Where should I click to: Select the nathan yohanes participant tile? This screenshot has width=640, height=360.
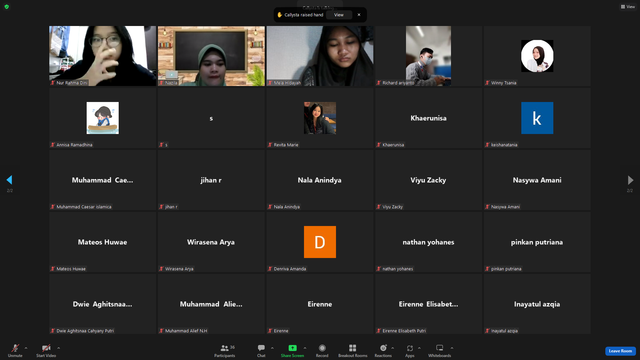tap(428, 242)
